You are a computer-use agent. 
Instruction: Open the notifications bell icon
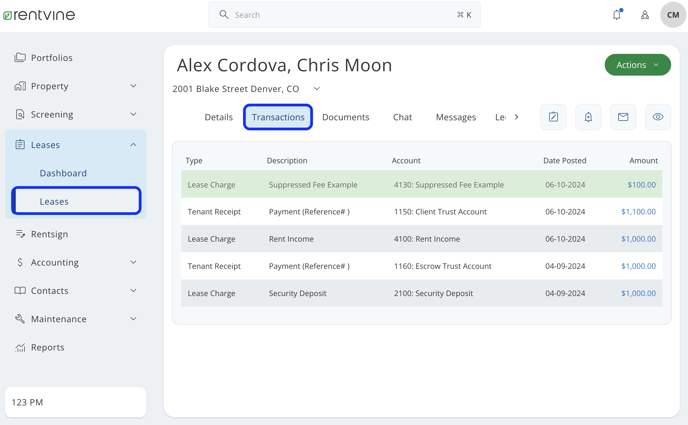pyautogui.click(x=617, y=14)
